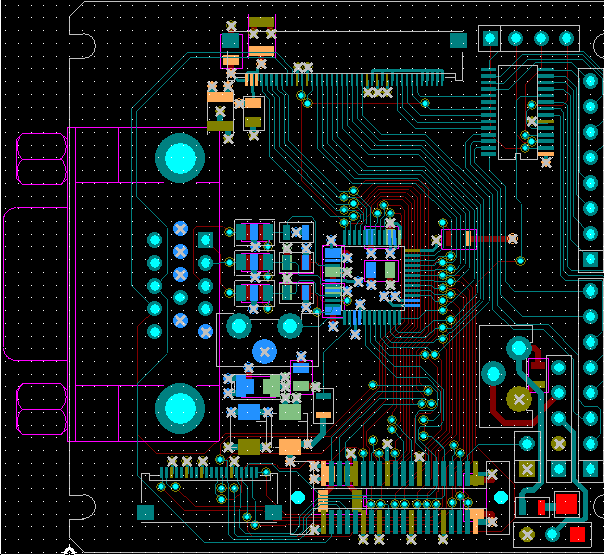Image resolution: width=604 pixels, height=555 pixels.
Task: Select the big red square pad
Action: pyautogui.click(x=566, y=503)
